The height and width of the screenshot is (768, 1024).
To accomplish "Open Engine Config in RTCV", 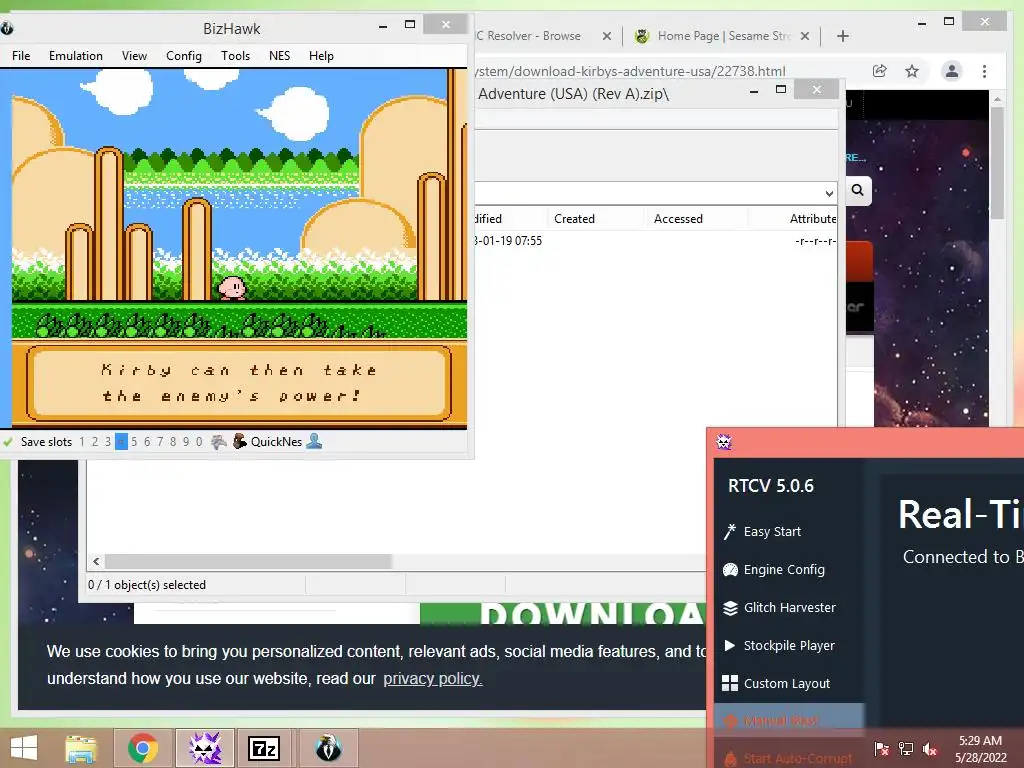I will pyautogui.click(x=784, y=569).
